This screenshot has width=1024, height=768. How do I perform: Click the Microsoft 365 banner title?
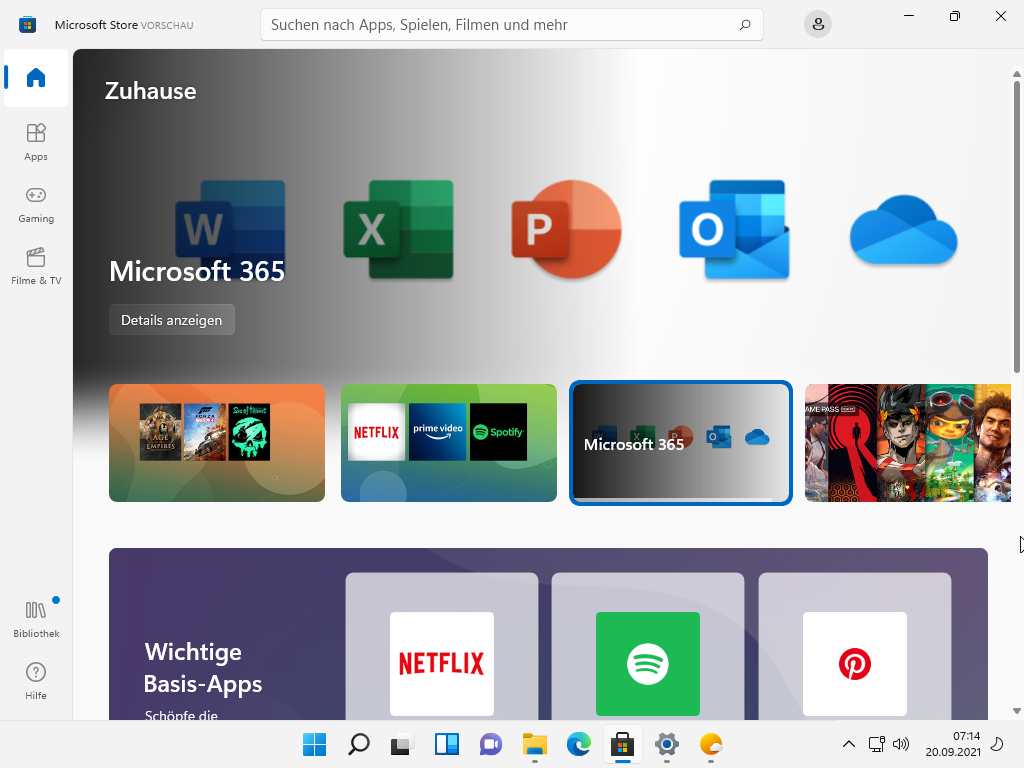point(197,271)
